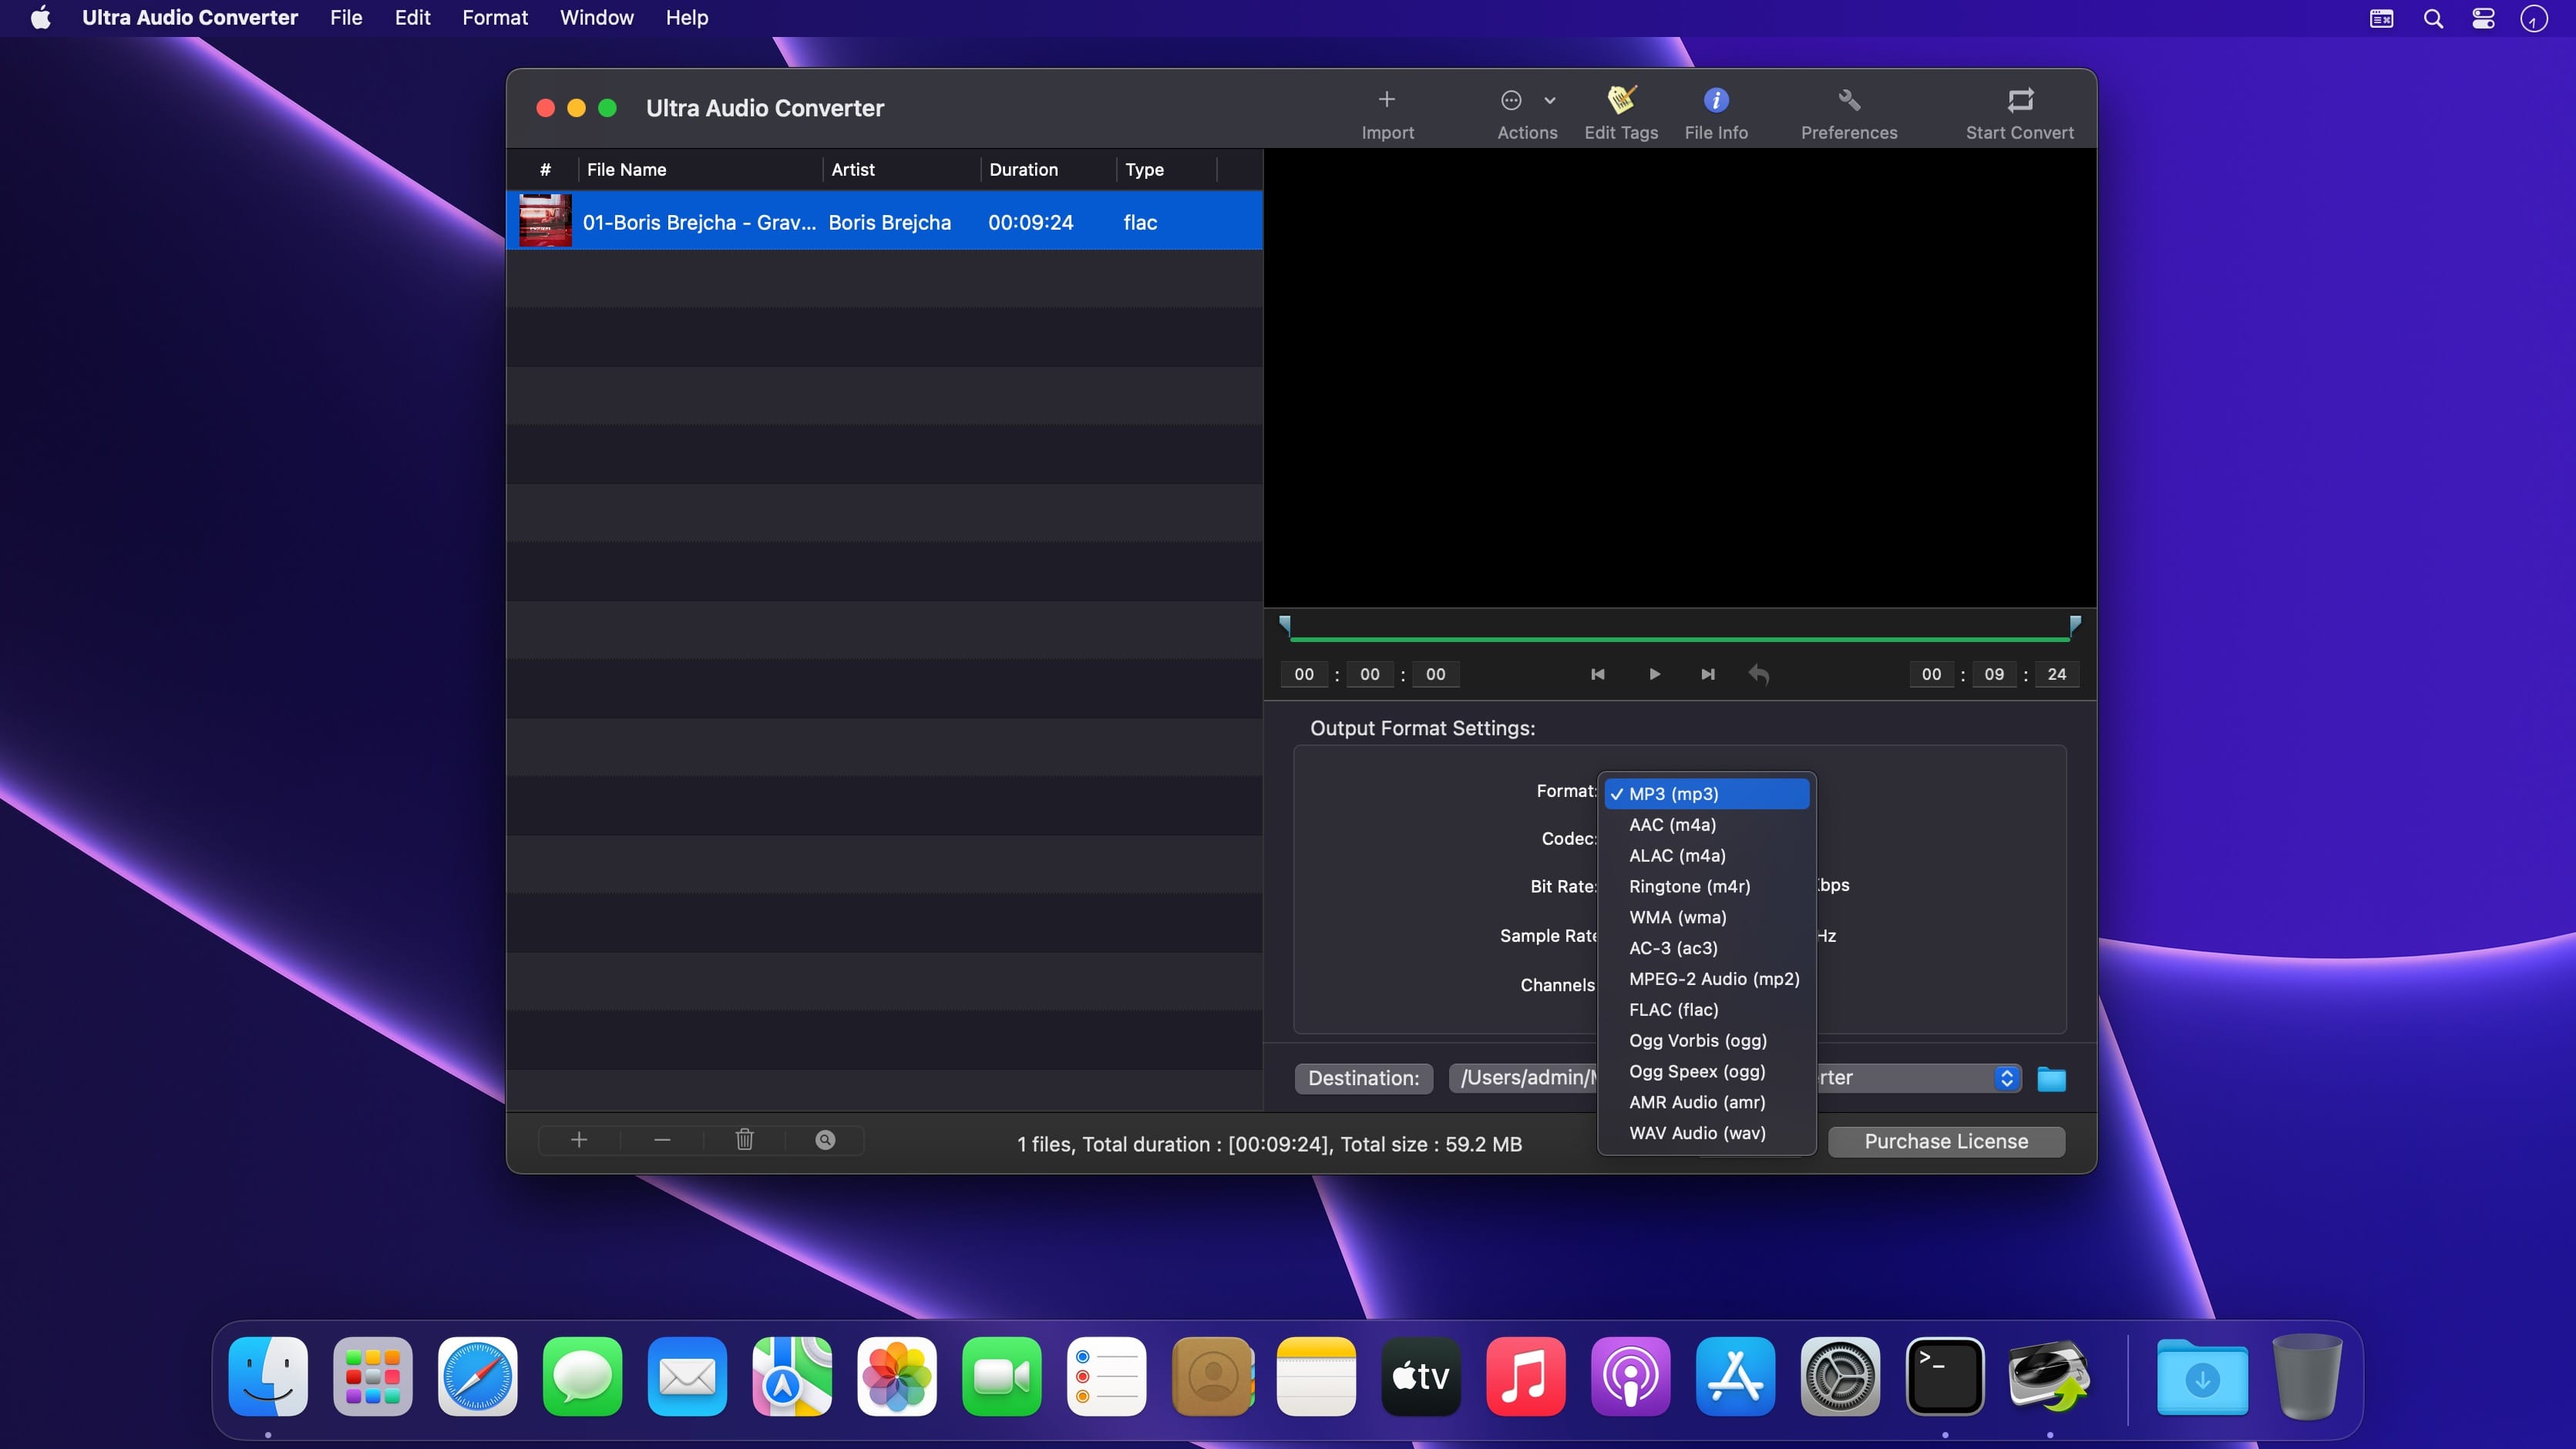Click the trash icon below the file list
Viewport: 2576px width, 1449px height.
[744, 1140]
